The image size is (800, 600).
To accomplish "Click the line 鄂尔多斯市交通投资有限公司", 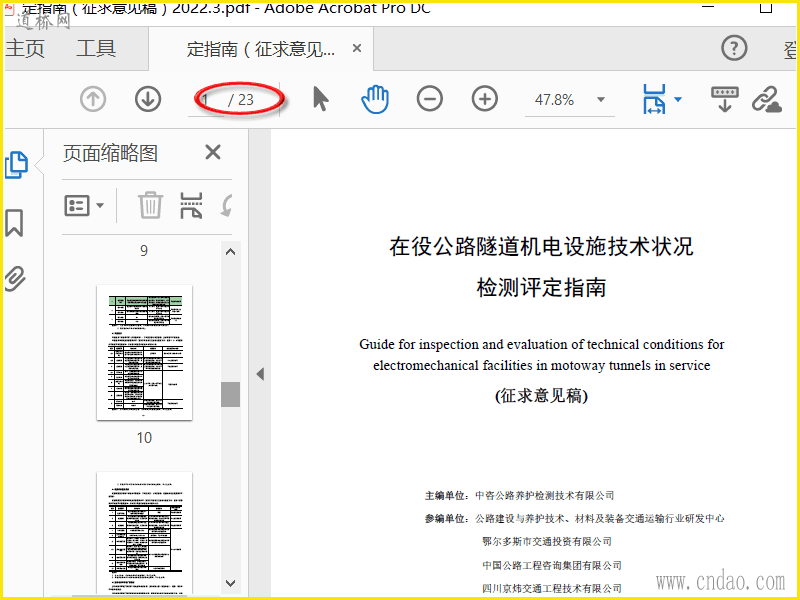I will coord(547,541).
